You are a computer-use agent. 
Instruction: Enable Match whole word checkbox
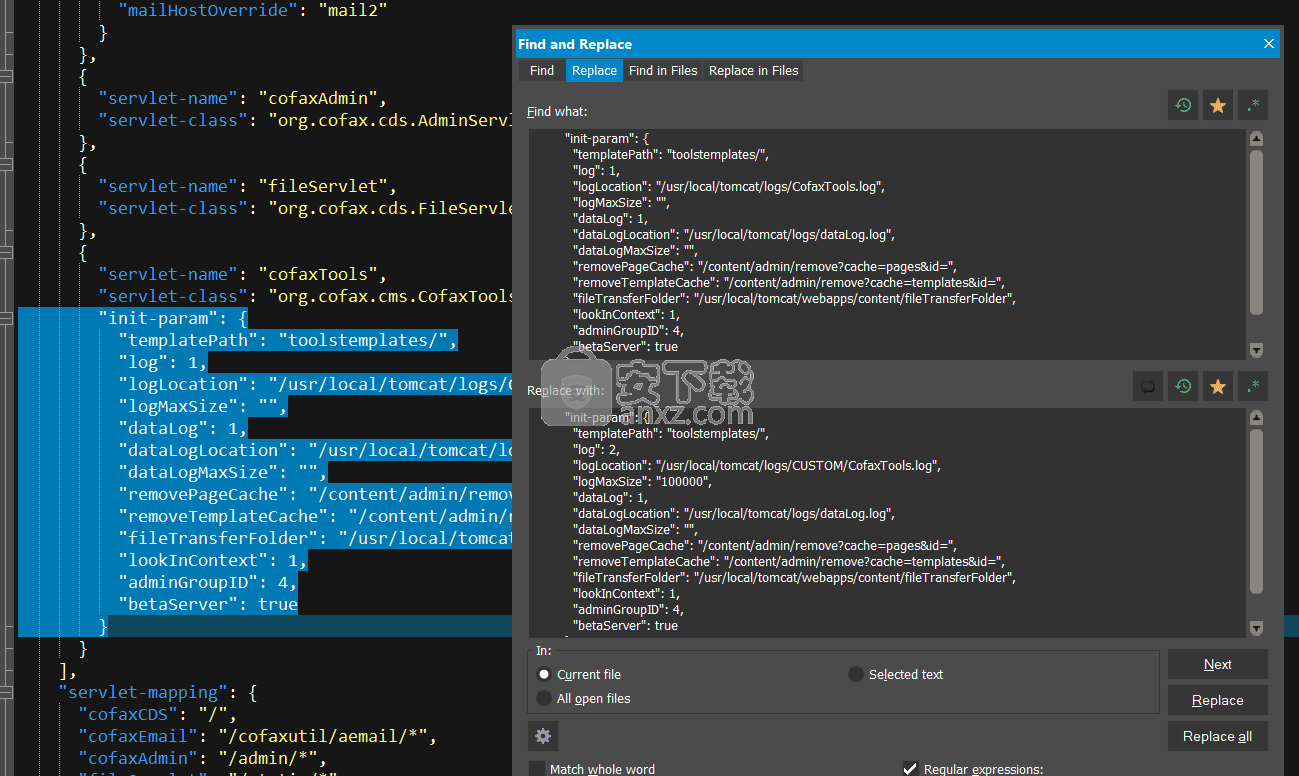click(x=537, y=769)
